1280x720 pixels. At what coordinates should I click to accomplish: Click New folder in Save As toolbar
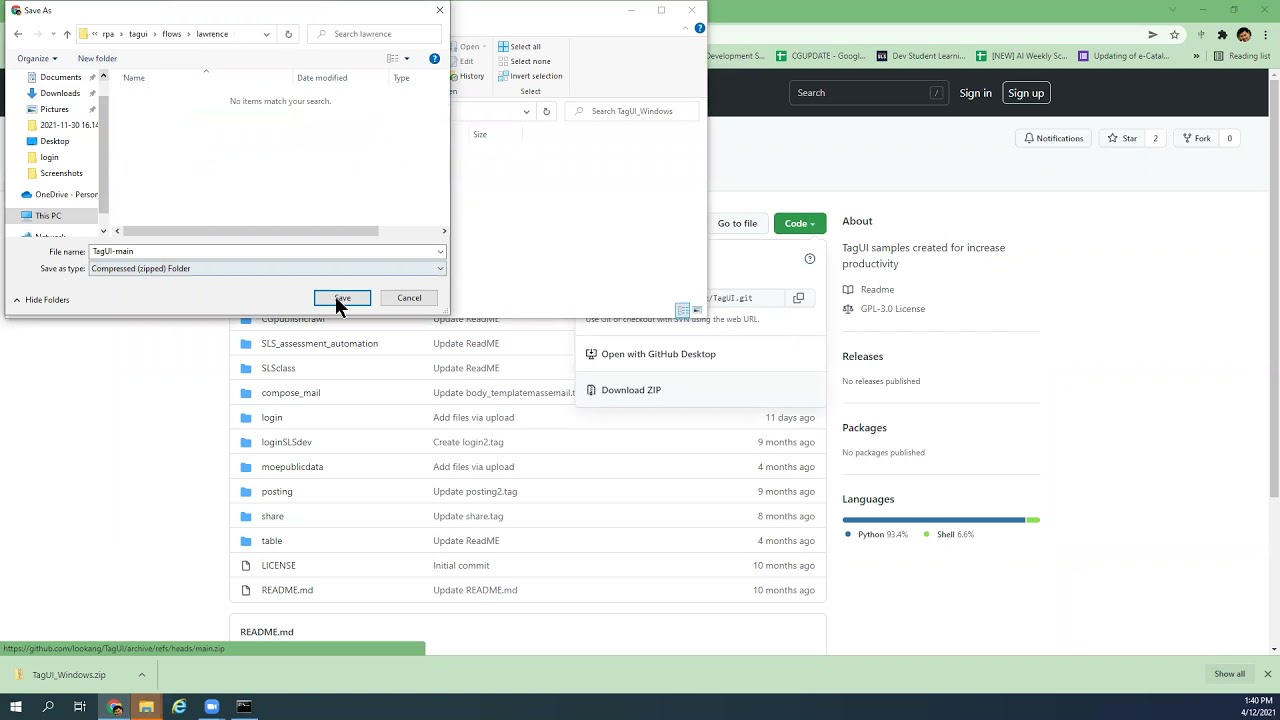(97, 58)
